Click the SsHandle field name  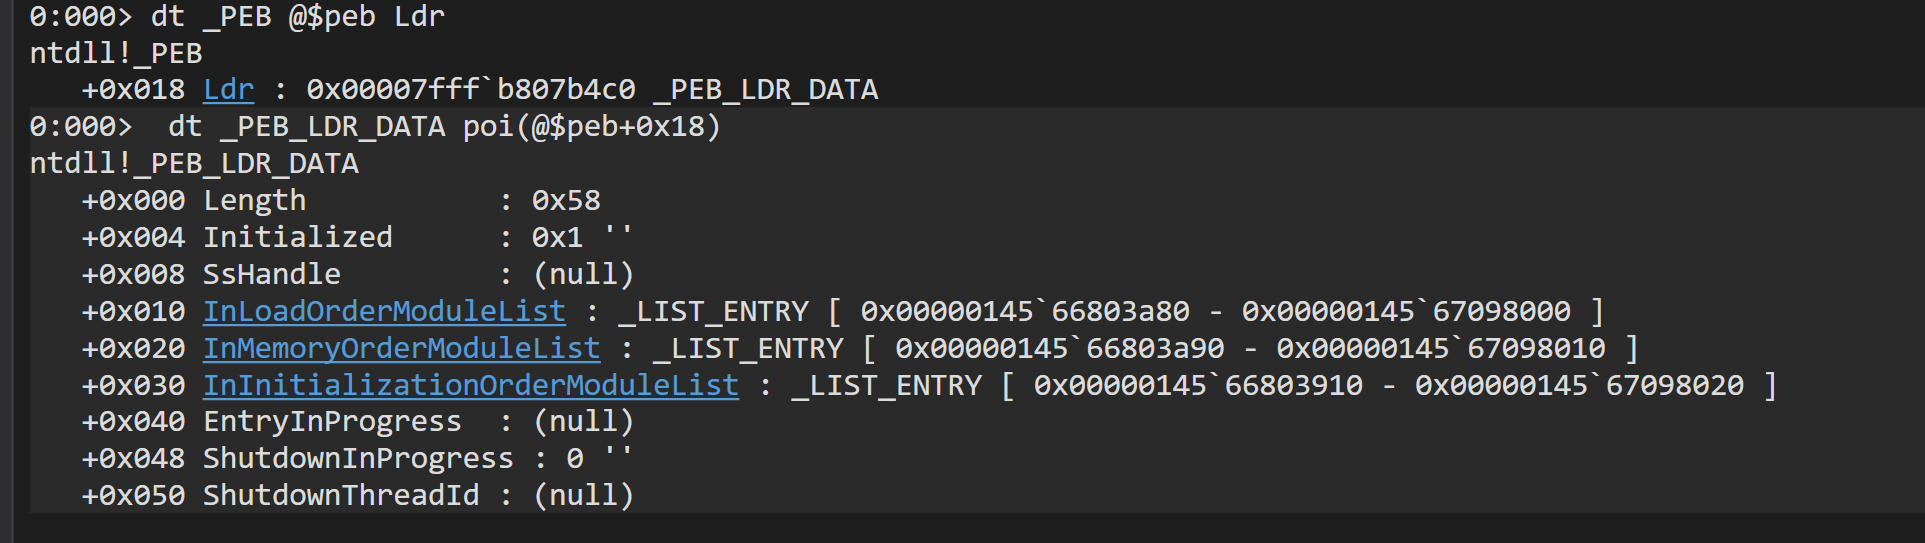pos(271,275)
